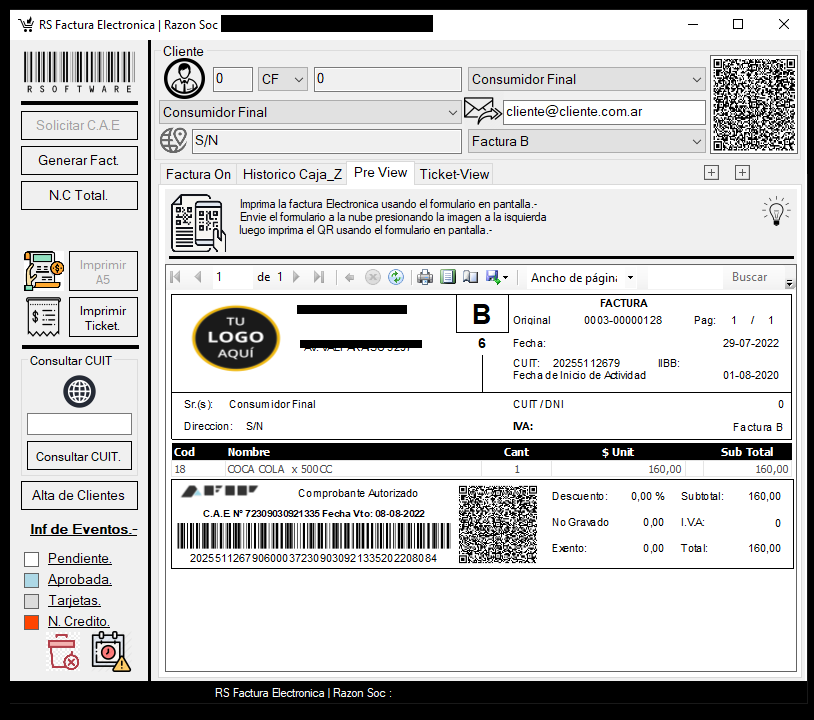
Task: Switch to the Historico Caja_Z tab
Action: tap(292, 174)
